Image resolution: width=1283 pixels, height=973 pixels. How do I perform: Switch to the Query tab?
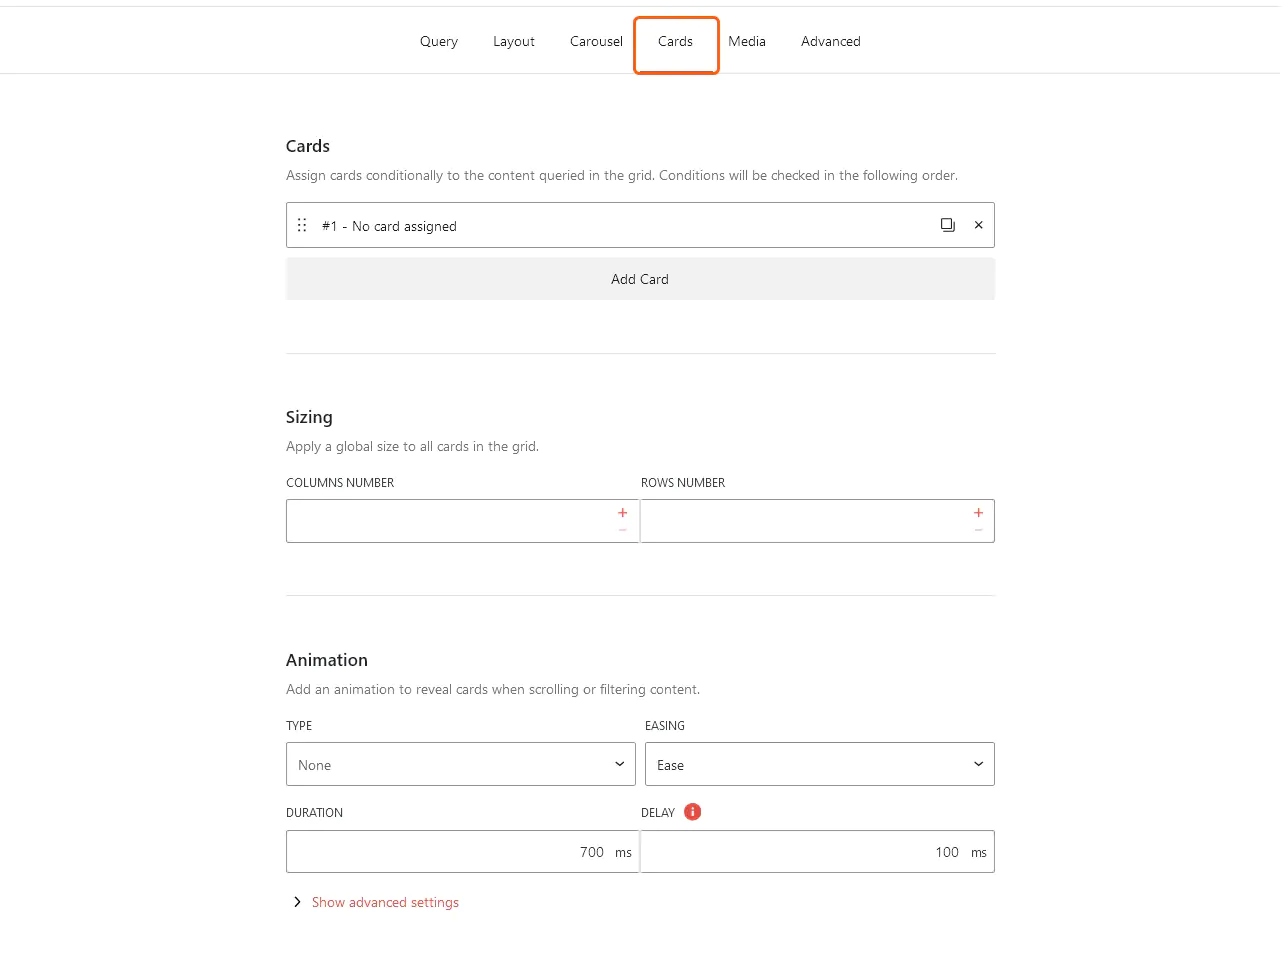(x=438, y=41)
